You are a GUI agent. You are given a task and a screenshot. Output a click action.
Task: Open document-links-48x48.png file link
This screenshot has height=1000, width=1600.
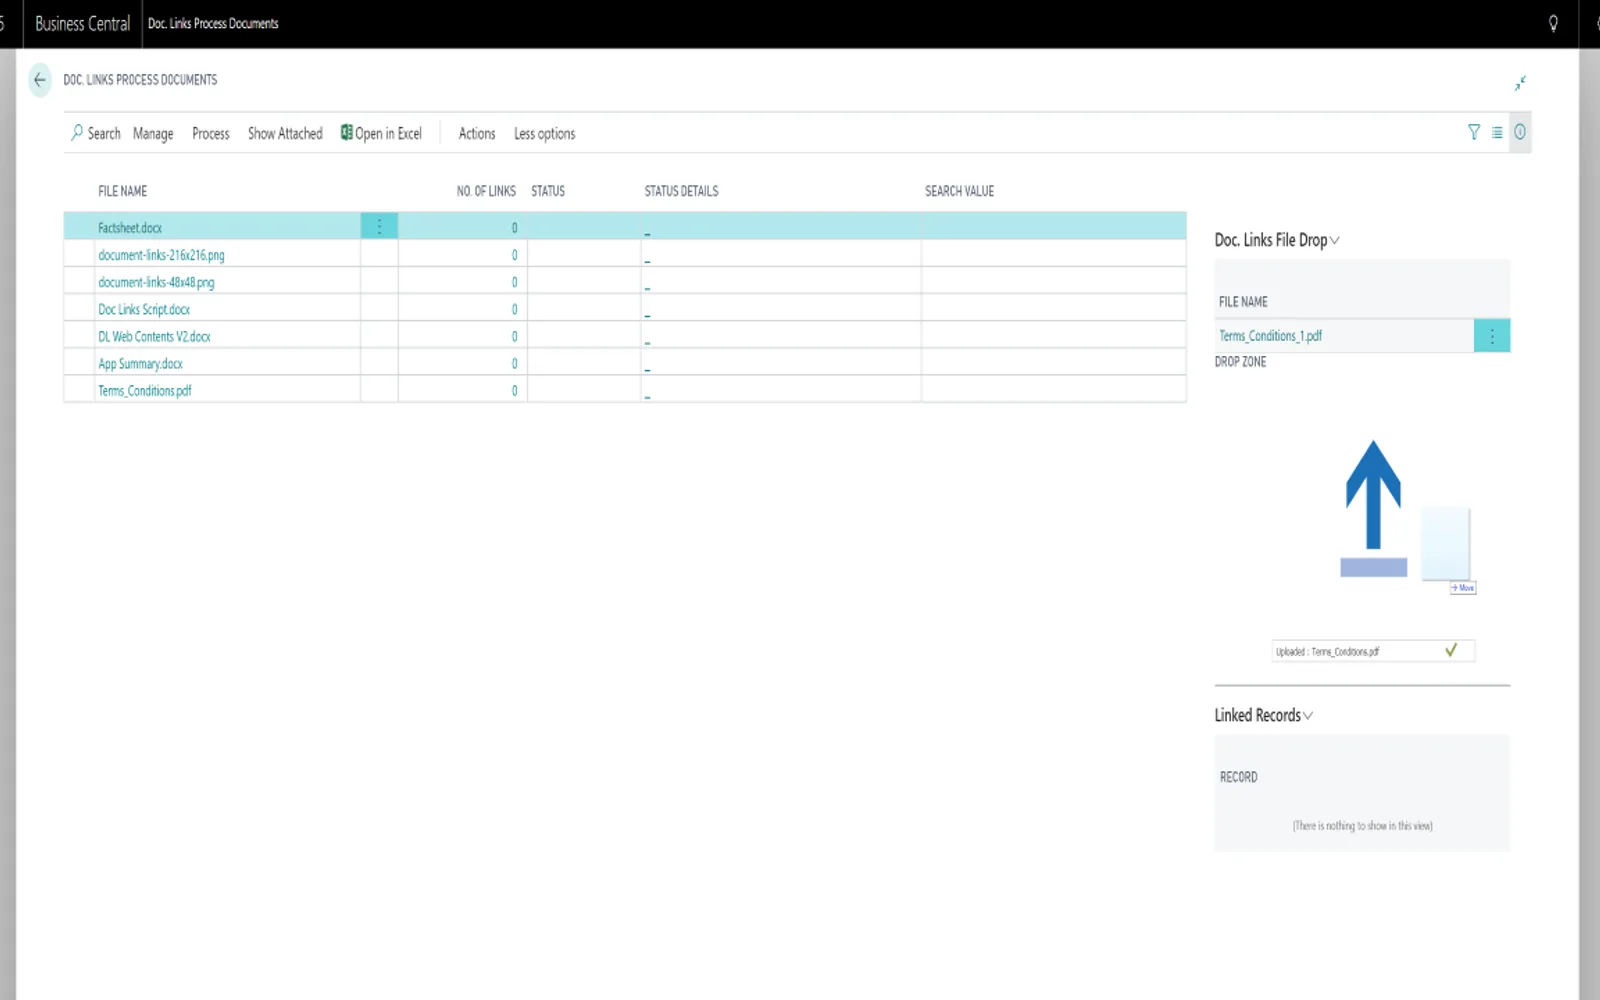[x=156, y=282]
